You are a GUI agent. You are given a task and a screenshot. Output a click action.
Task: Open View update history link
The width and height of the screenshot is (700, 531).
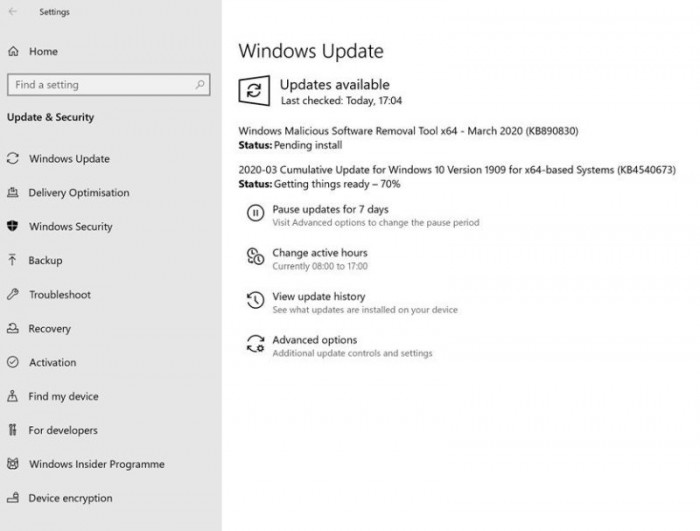tap(318, 296)
